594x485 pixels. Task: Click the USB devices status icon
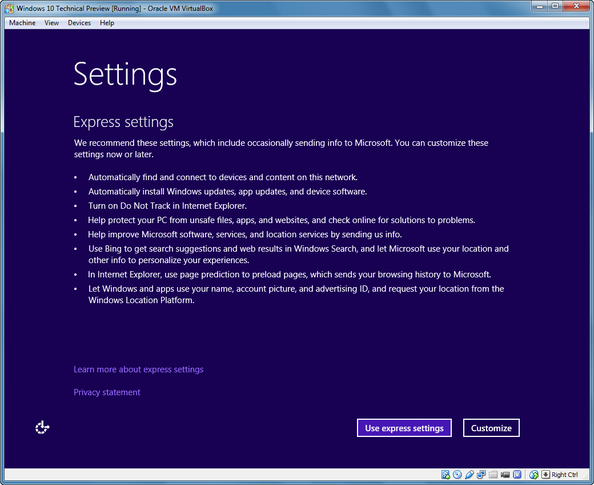(469, 474)
